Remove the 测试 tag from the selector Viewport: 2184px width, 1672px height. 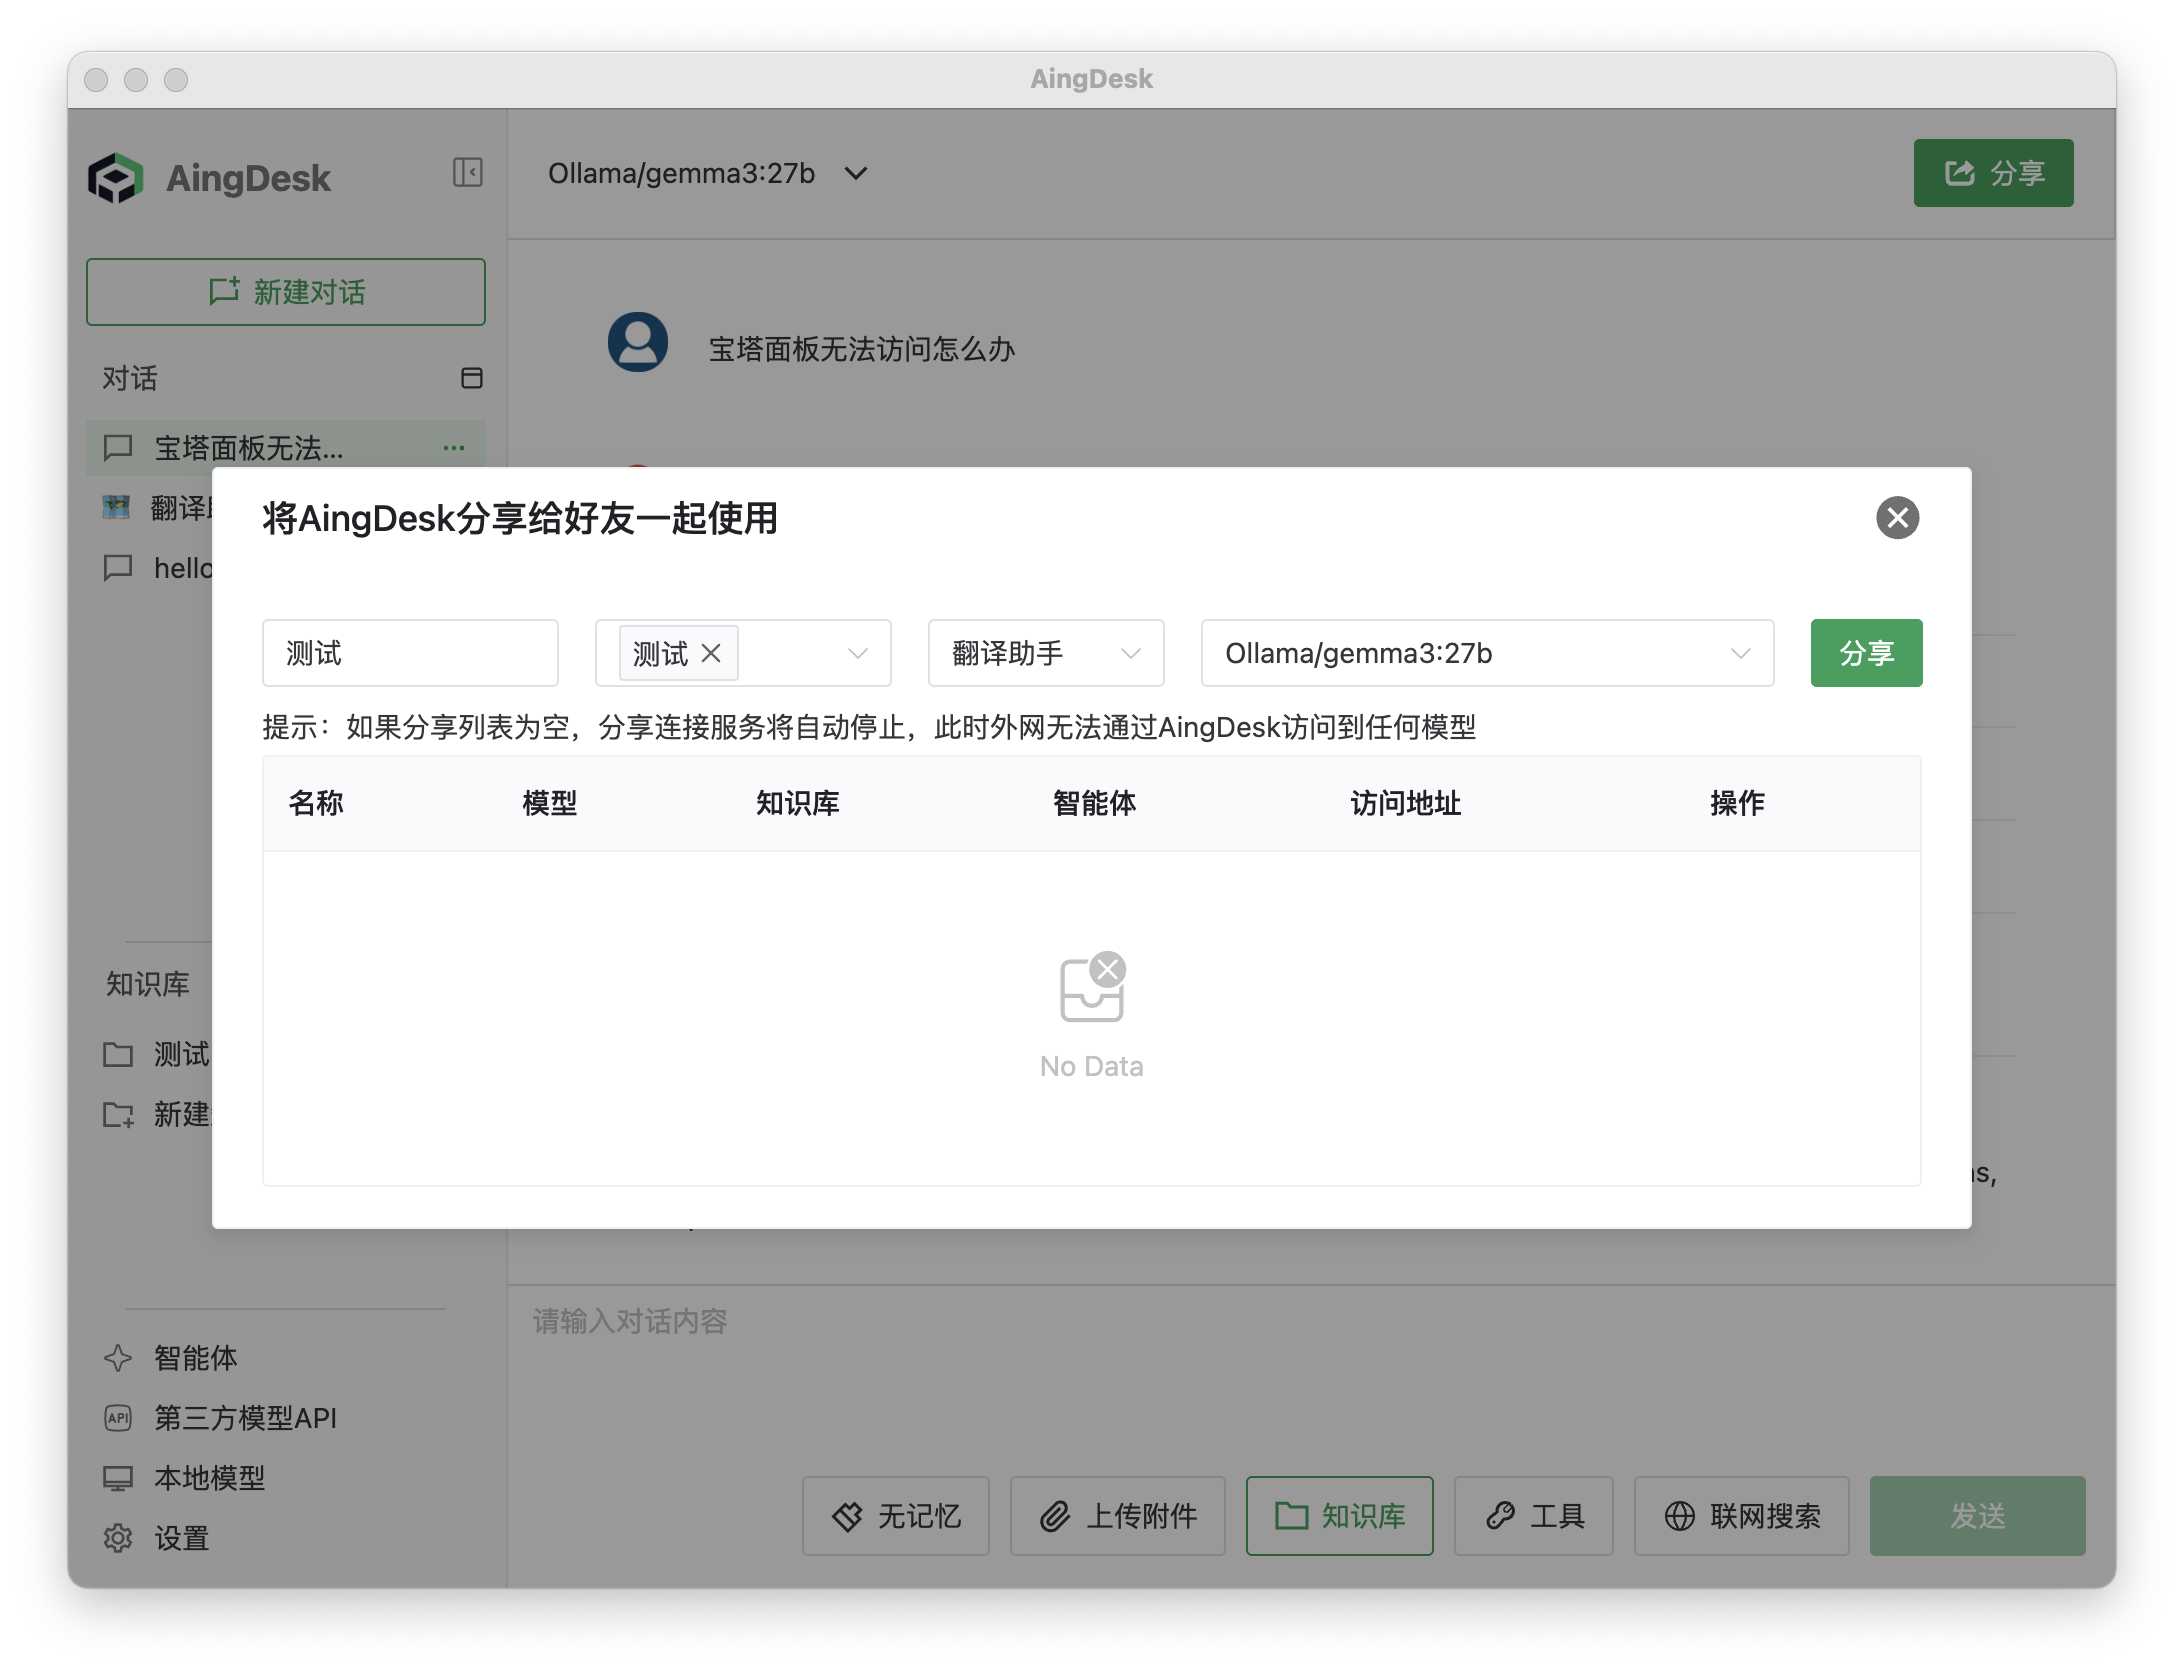tap(712, 653)
